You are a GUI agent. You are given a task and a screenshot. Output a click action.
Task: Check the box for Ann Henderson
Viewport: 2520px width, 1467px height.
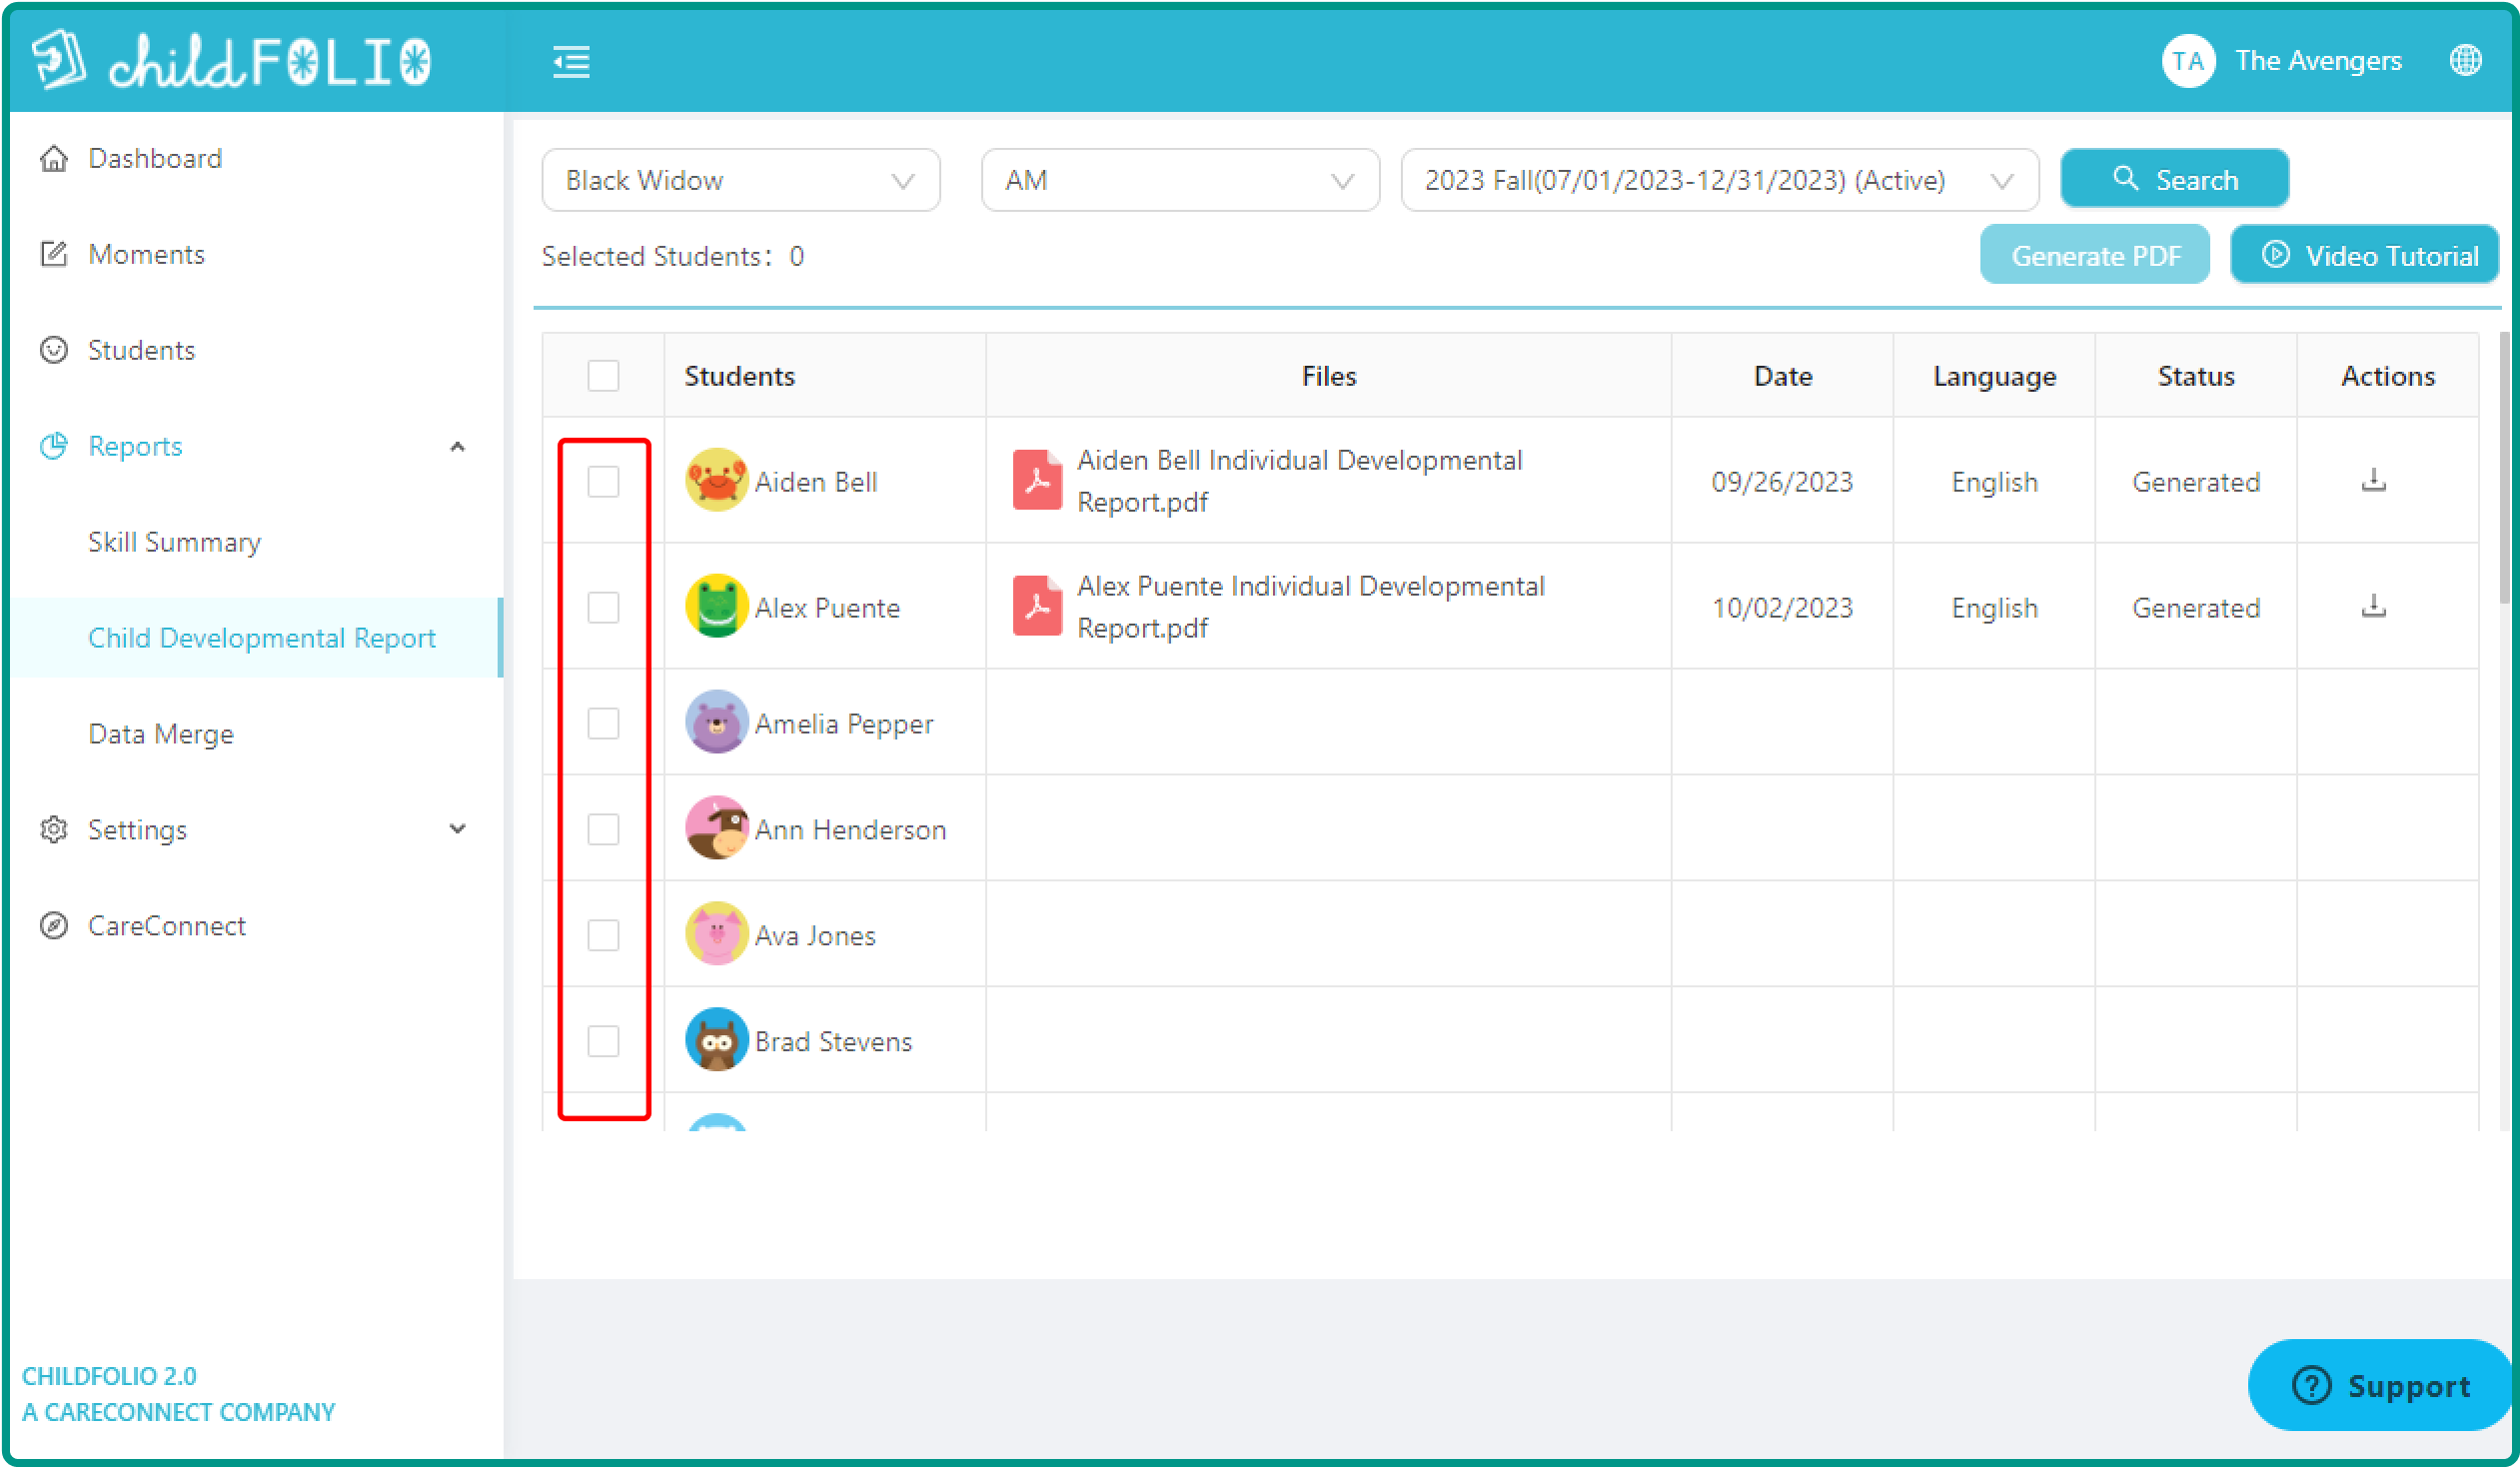603,830
